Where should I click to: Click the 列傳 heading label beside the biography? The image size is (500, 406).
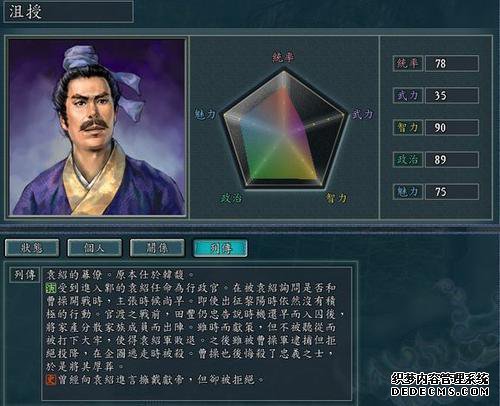[x=25, y=275]
